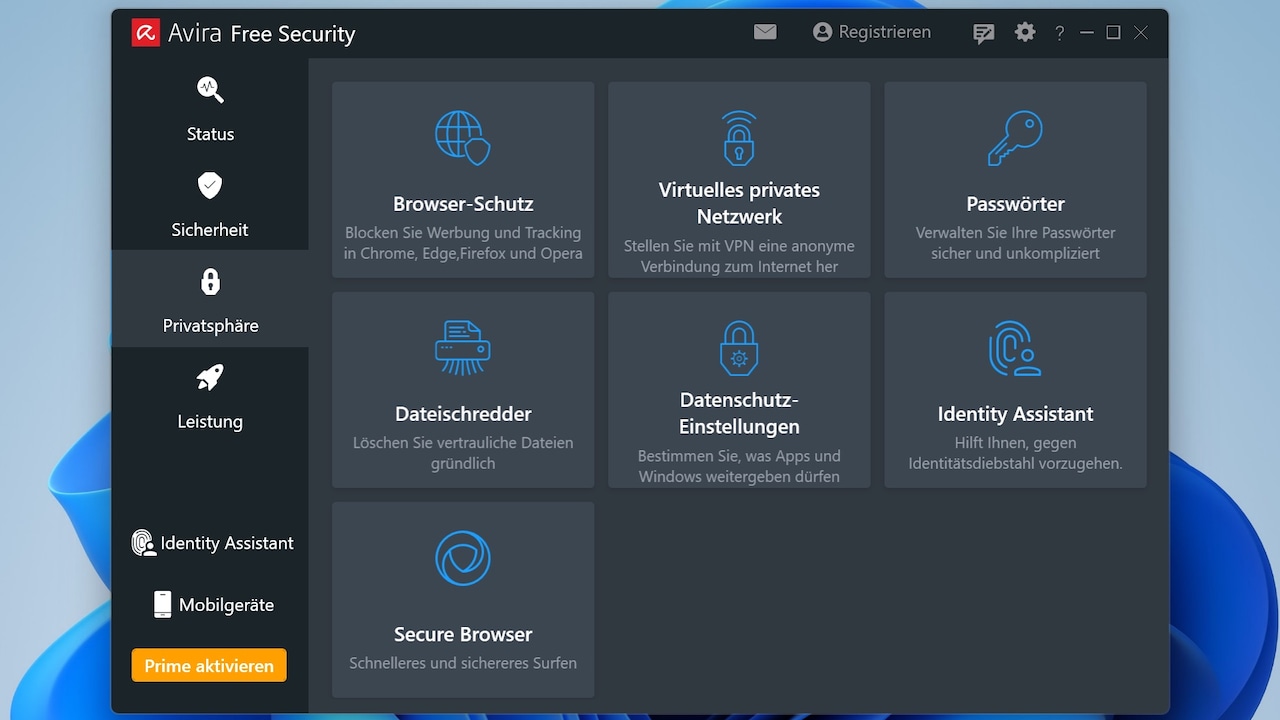Click the help question mark icon
Screen dimensions: 1280x720
[1060, 33]
